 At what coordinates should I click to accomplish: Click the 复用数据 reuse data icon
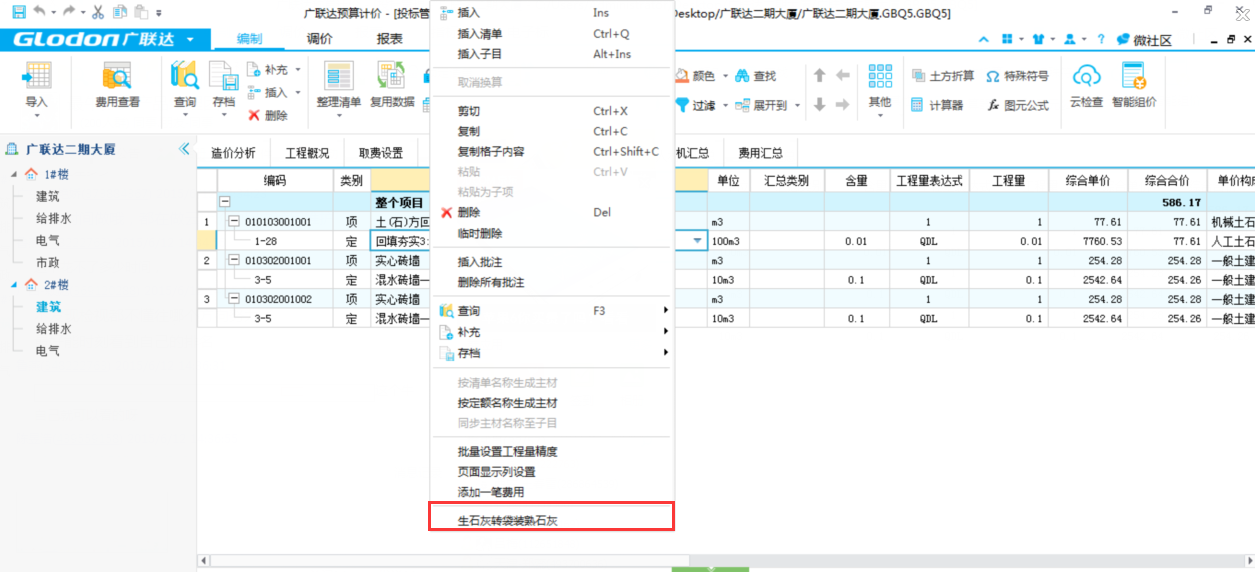click(x=391, y=84)
